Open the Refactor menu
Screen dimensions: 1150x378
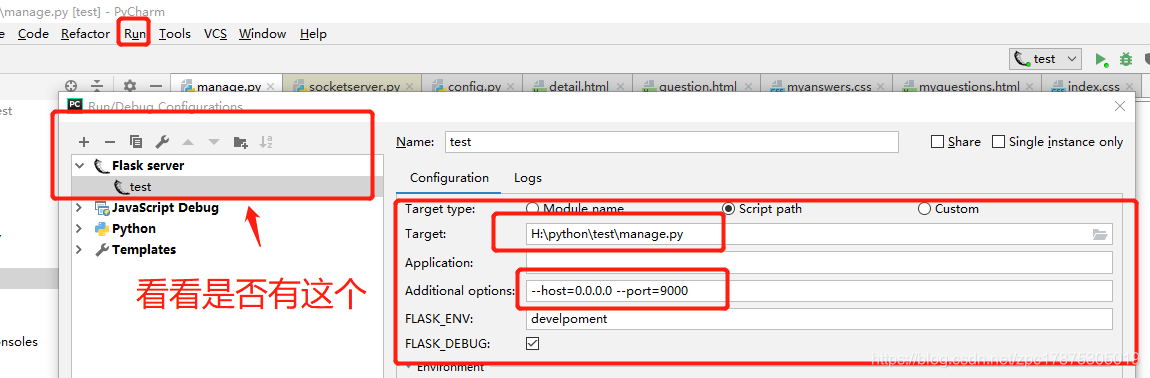[85, 34]
